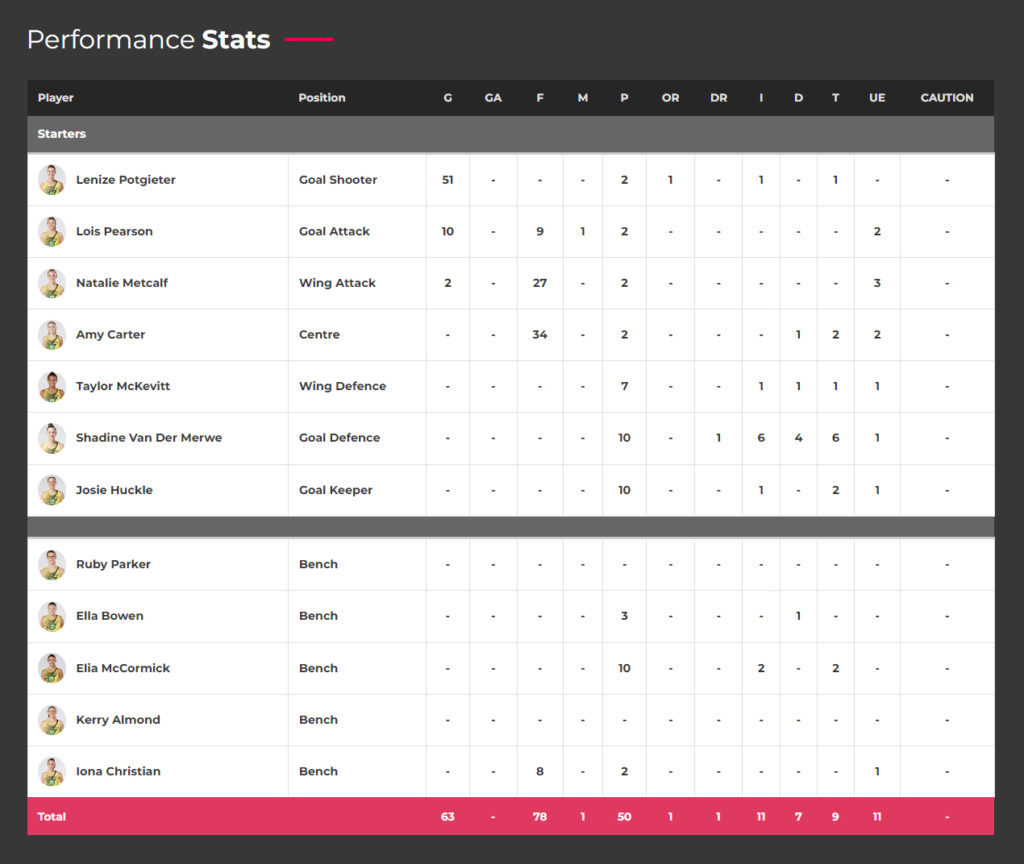Open Ella Bowen name

pos(110,616)
